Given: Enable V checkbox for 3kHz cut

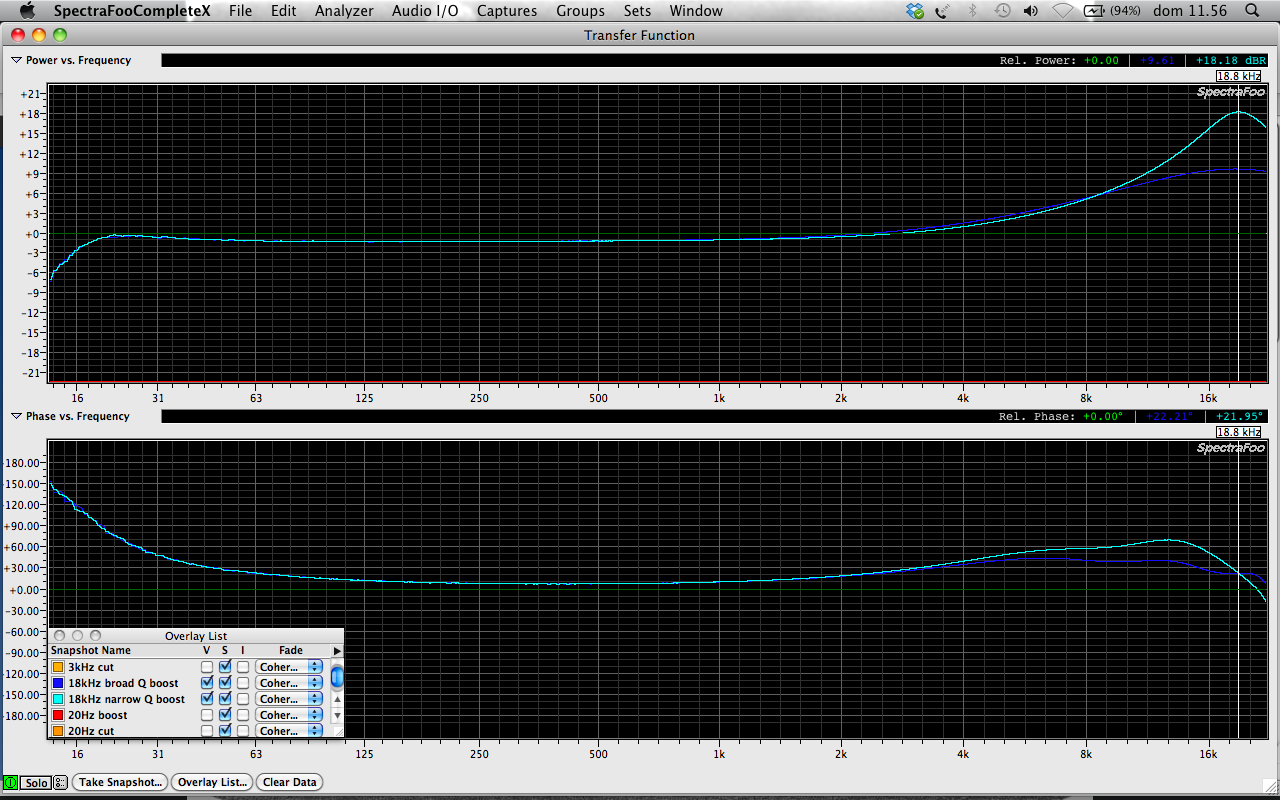Looking at the screenshot, I should tap(207, 667).
